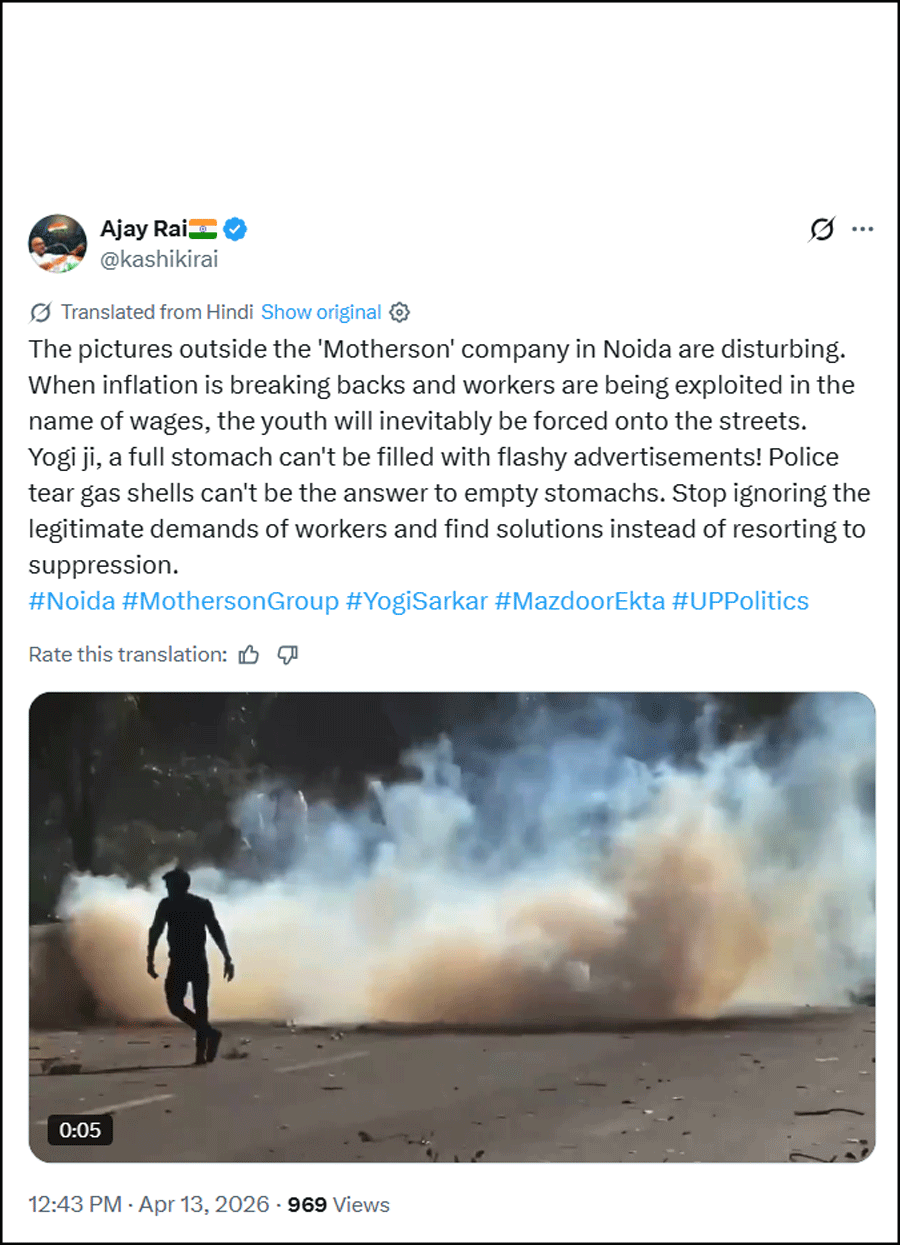Screen dimensions: 900x1245
Task: Open the #YogiSarkar hashtag
Action: [416, 601]
